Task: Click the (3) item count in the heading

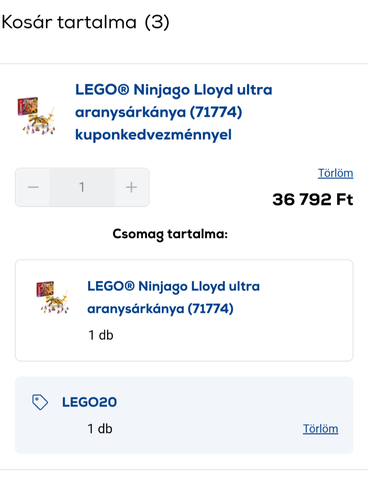Action: [157, 22]
